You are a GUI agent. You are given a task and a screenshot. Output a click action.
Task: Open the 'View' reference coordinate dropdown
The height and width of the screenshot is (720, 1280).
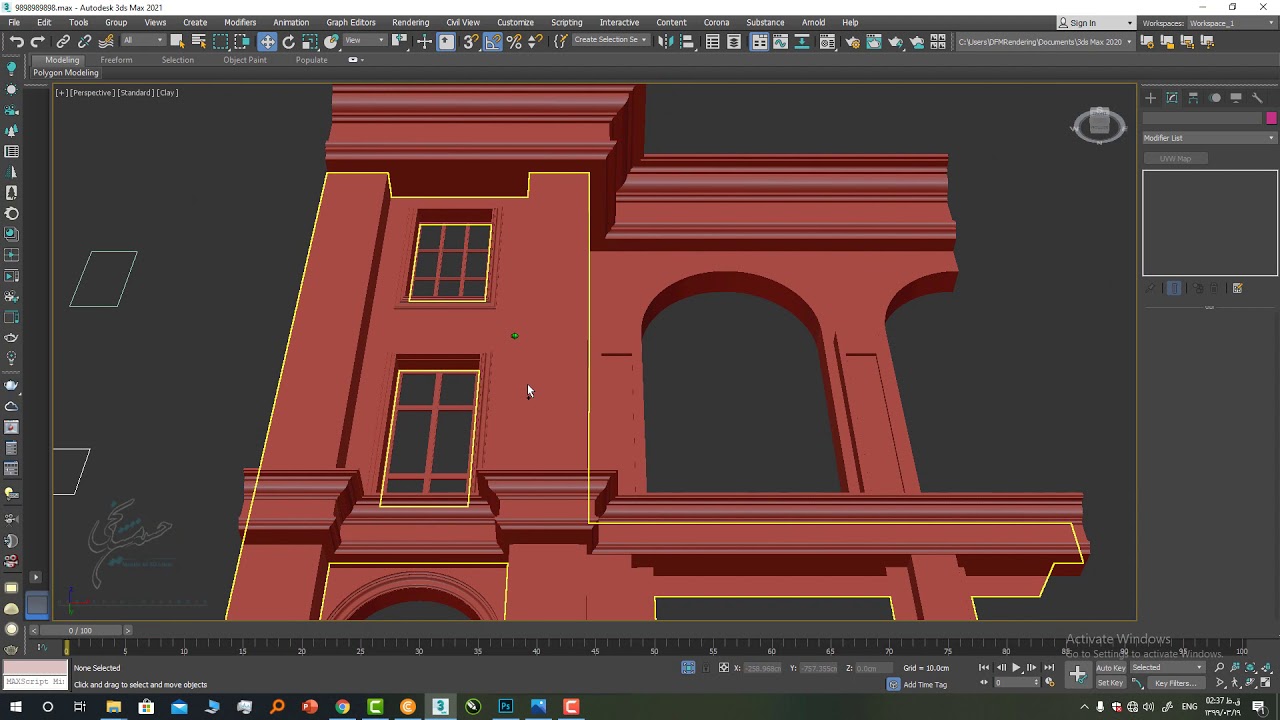pyautogui.click(x=365, y=40)
